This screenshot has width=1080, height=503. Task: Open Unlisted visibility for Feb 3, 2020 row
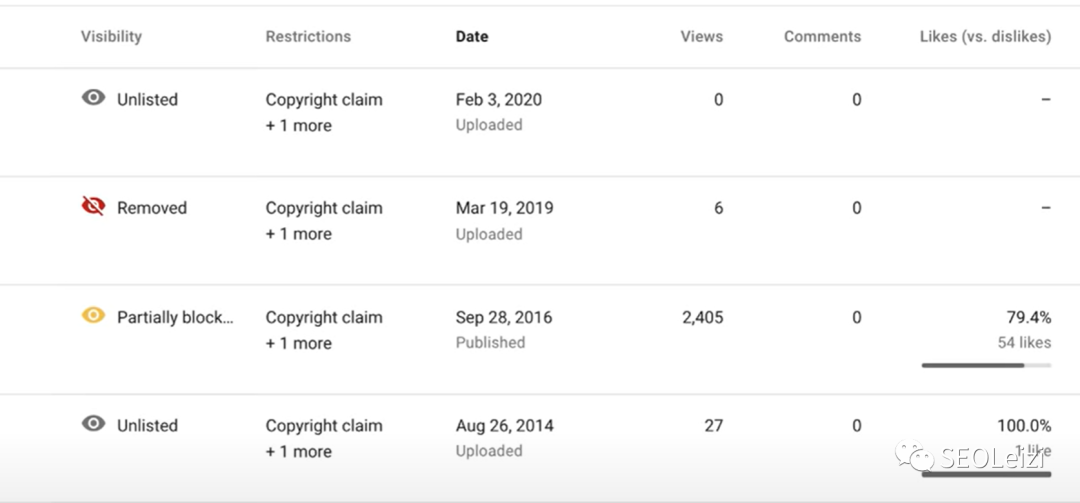tap(147, 100)
